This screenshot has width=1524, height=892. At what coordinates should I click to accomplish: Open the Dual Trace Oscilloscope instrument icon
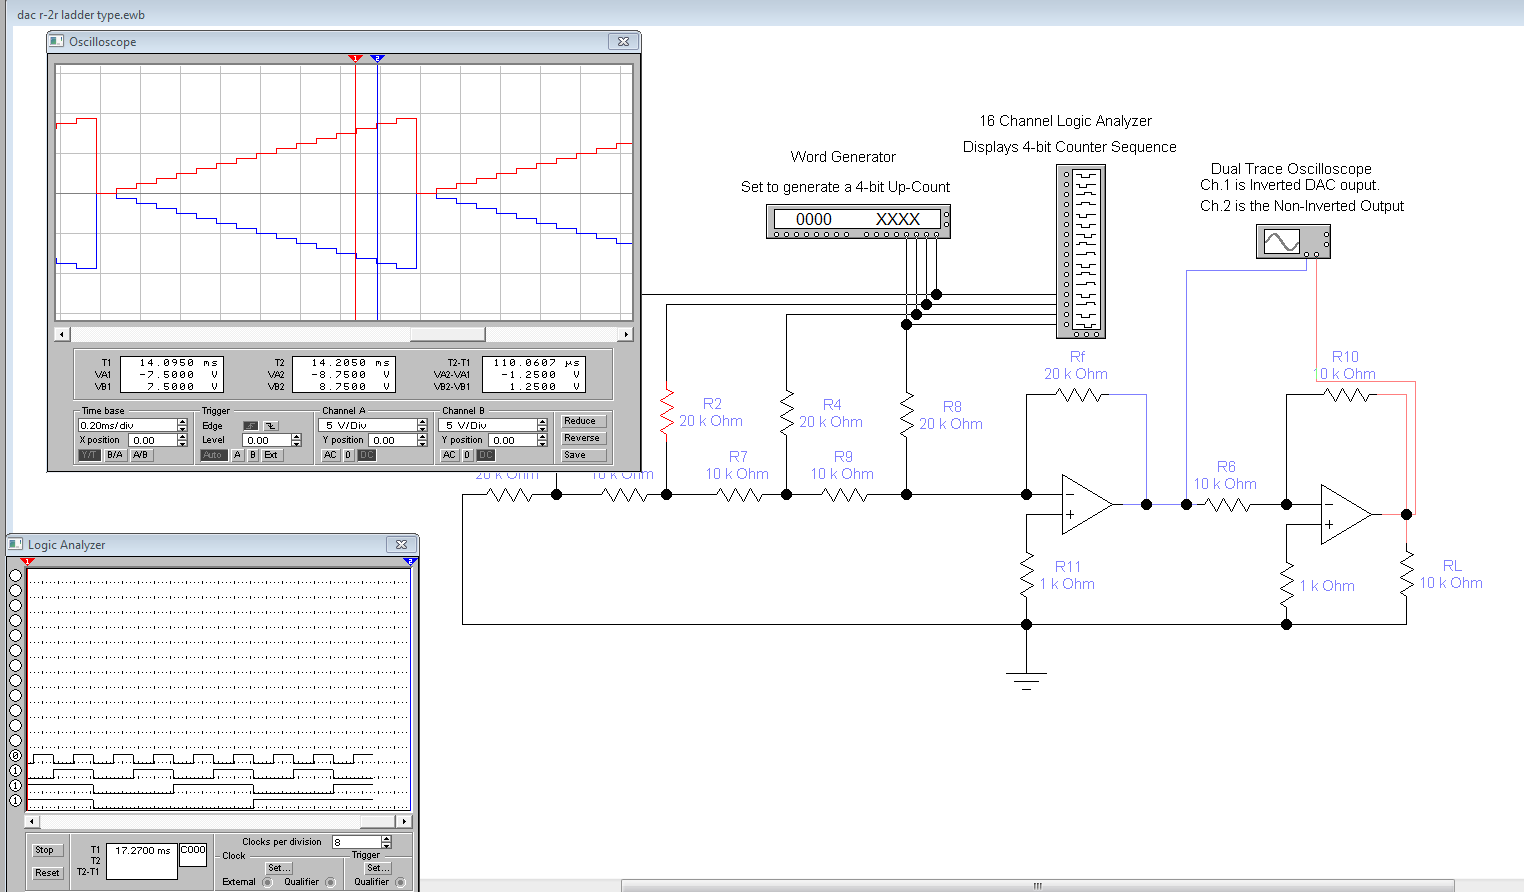point(1293,241)
